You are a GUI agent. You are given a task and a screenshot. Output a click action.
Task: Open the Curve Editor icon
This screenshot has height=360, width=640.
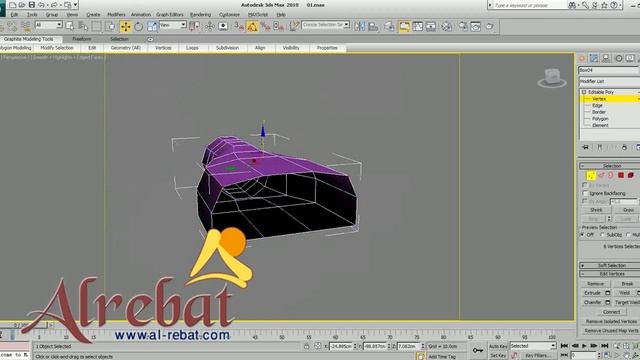tap(418, 27)
